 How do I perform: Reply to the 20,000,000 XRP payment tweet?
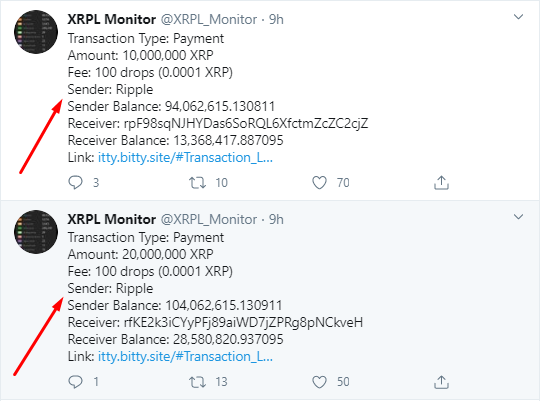click(75, 382)
